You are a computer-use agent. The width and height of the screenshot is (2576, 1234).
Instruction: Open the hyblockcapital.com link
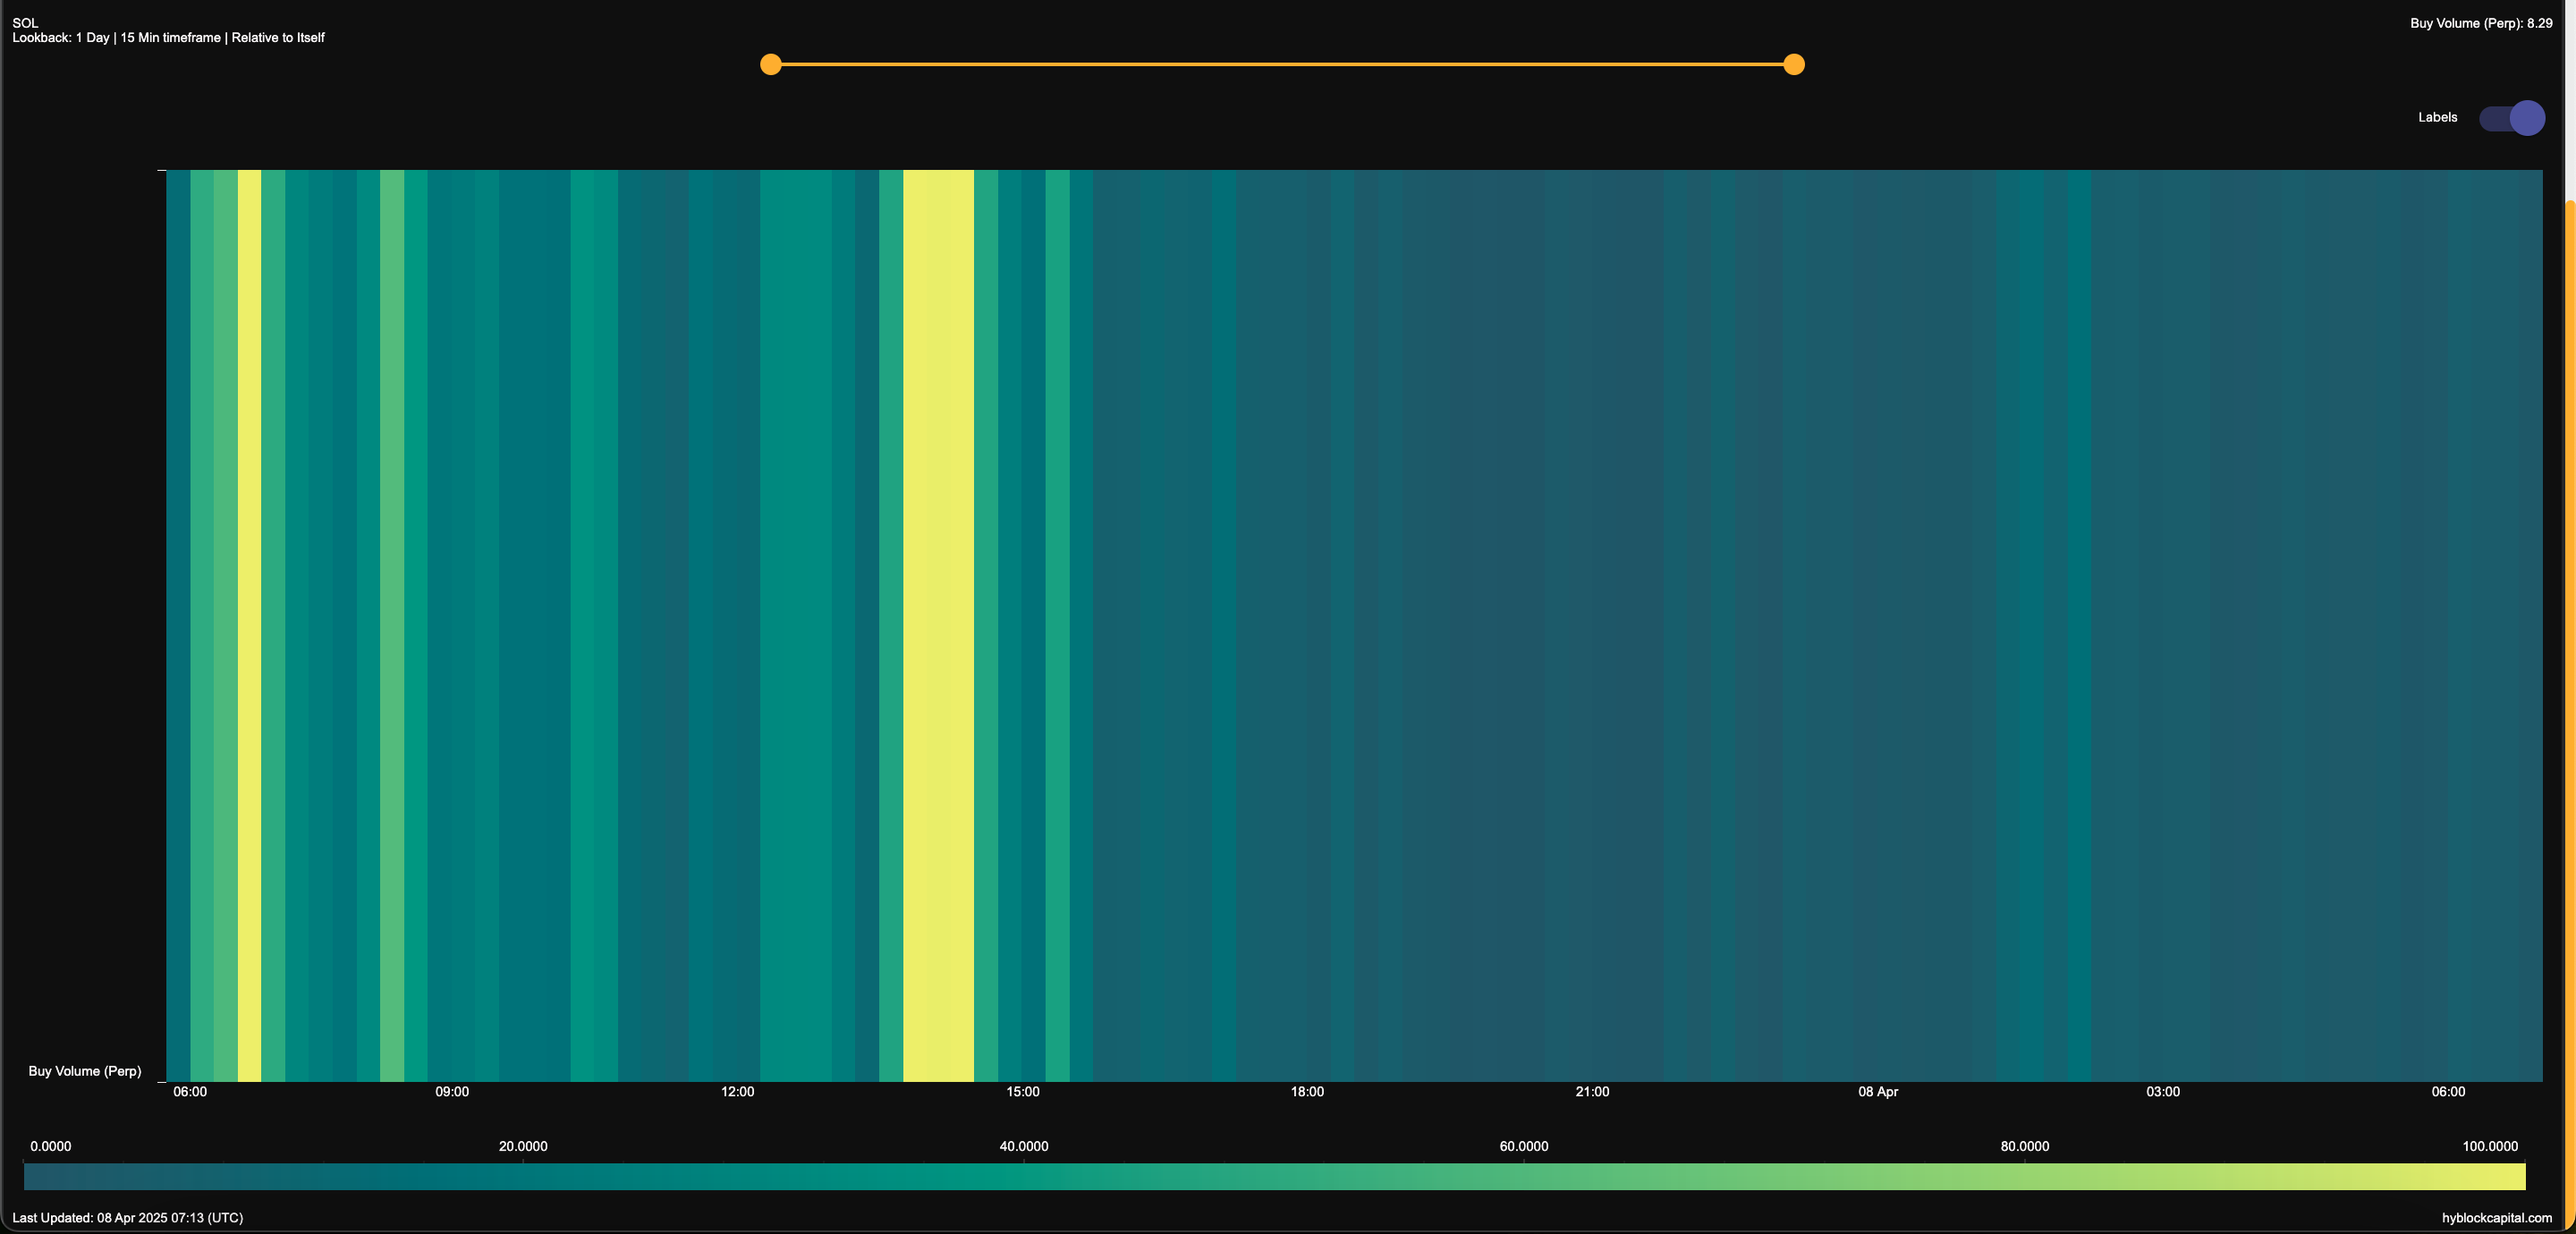(x=2496, y=1218)
